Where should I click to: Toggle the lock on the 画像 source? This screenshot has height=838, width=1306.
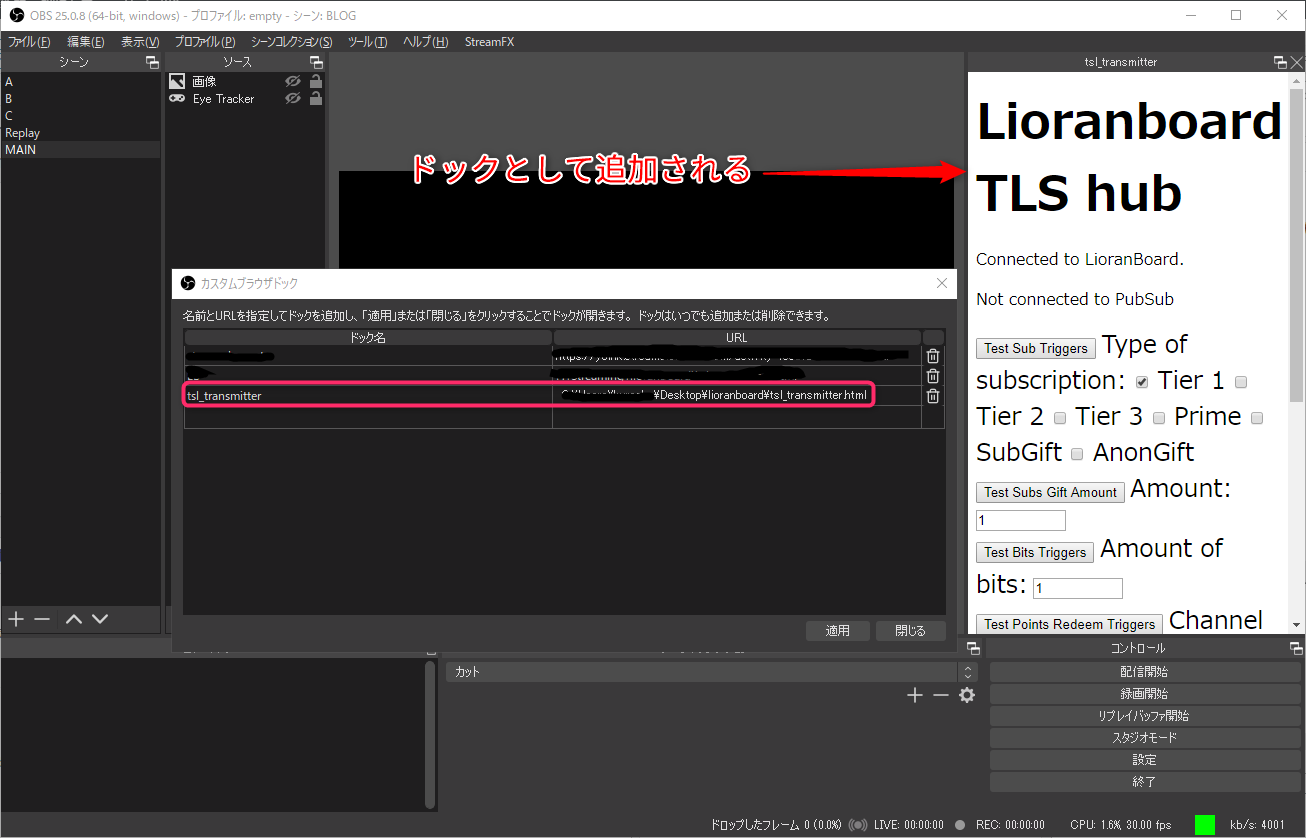click(x=316, y=82)
